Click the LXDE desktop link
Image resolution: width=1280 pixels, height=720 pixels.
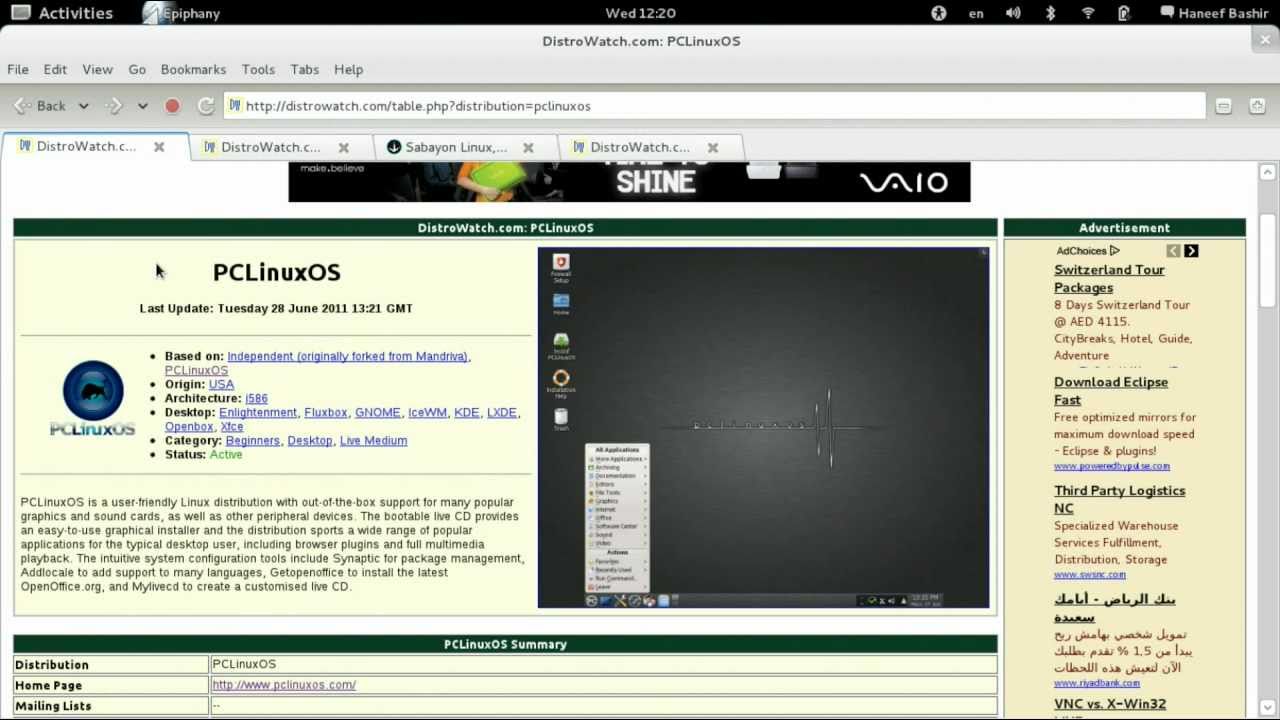click(501, 412)
